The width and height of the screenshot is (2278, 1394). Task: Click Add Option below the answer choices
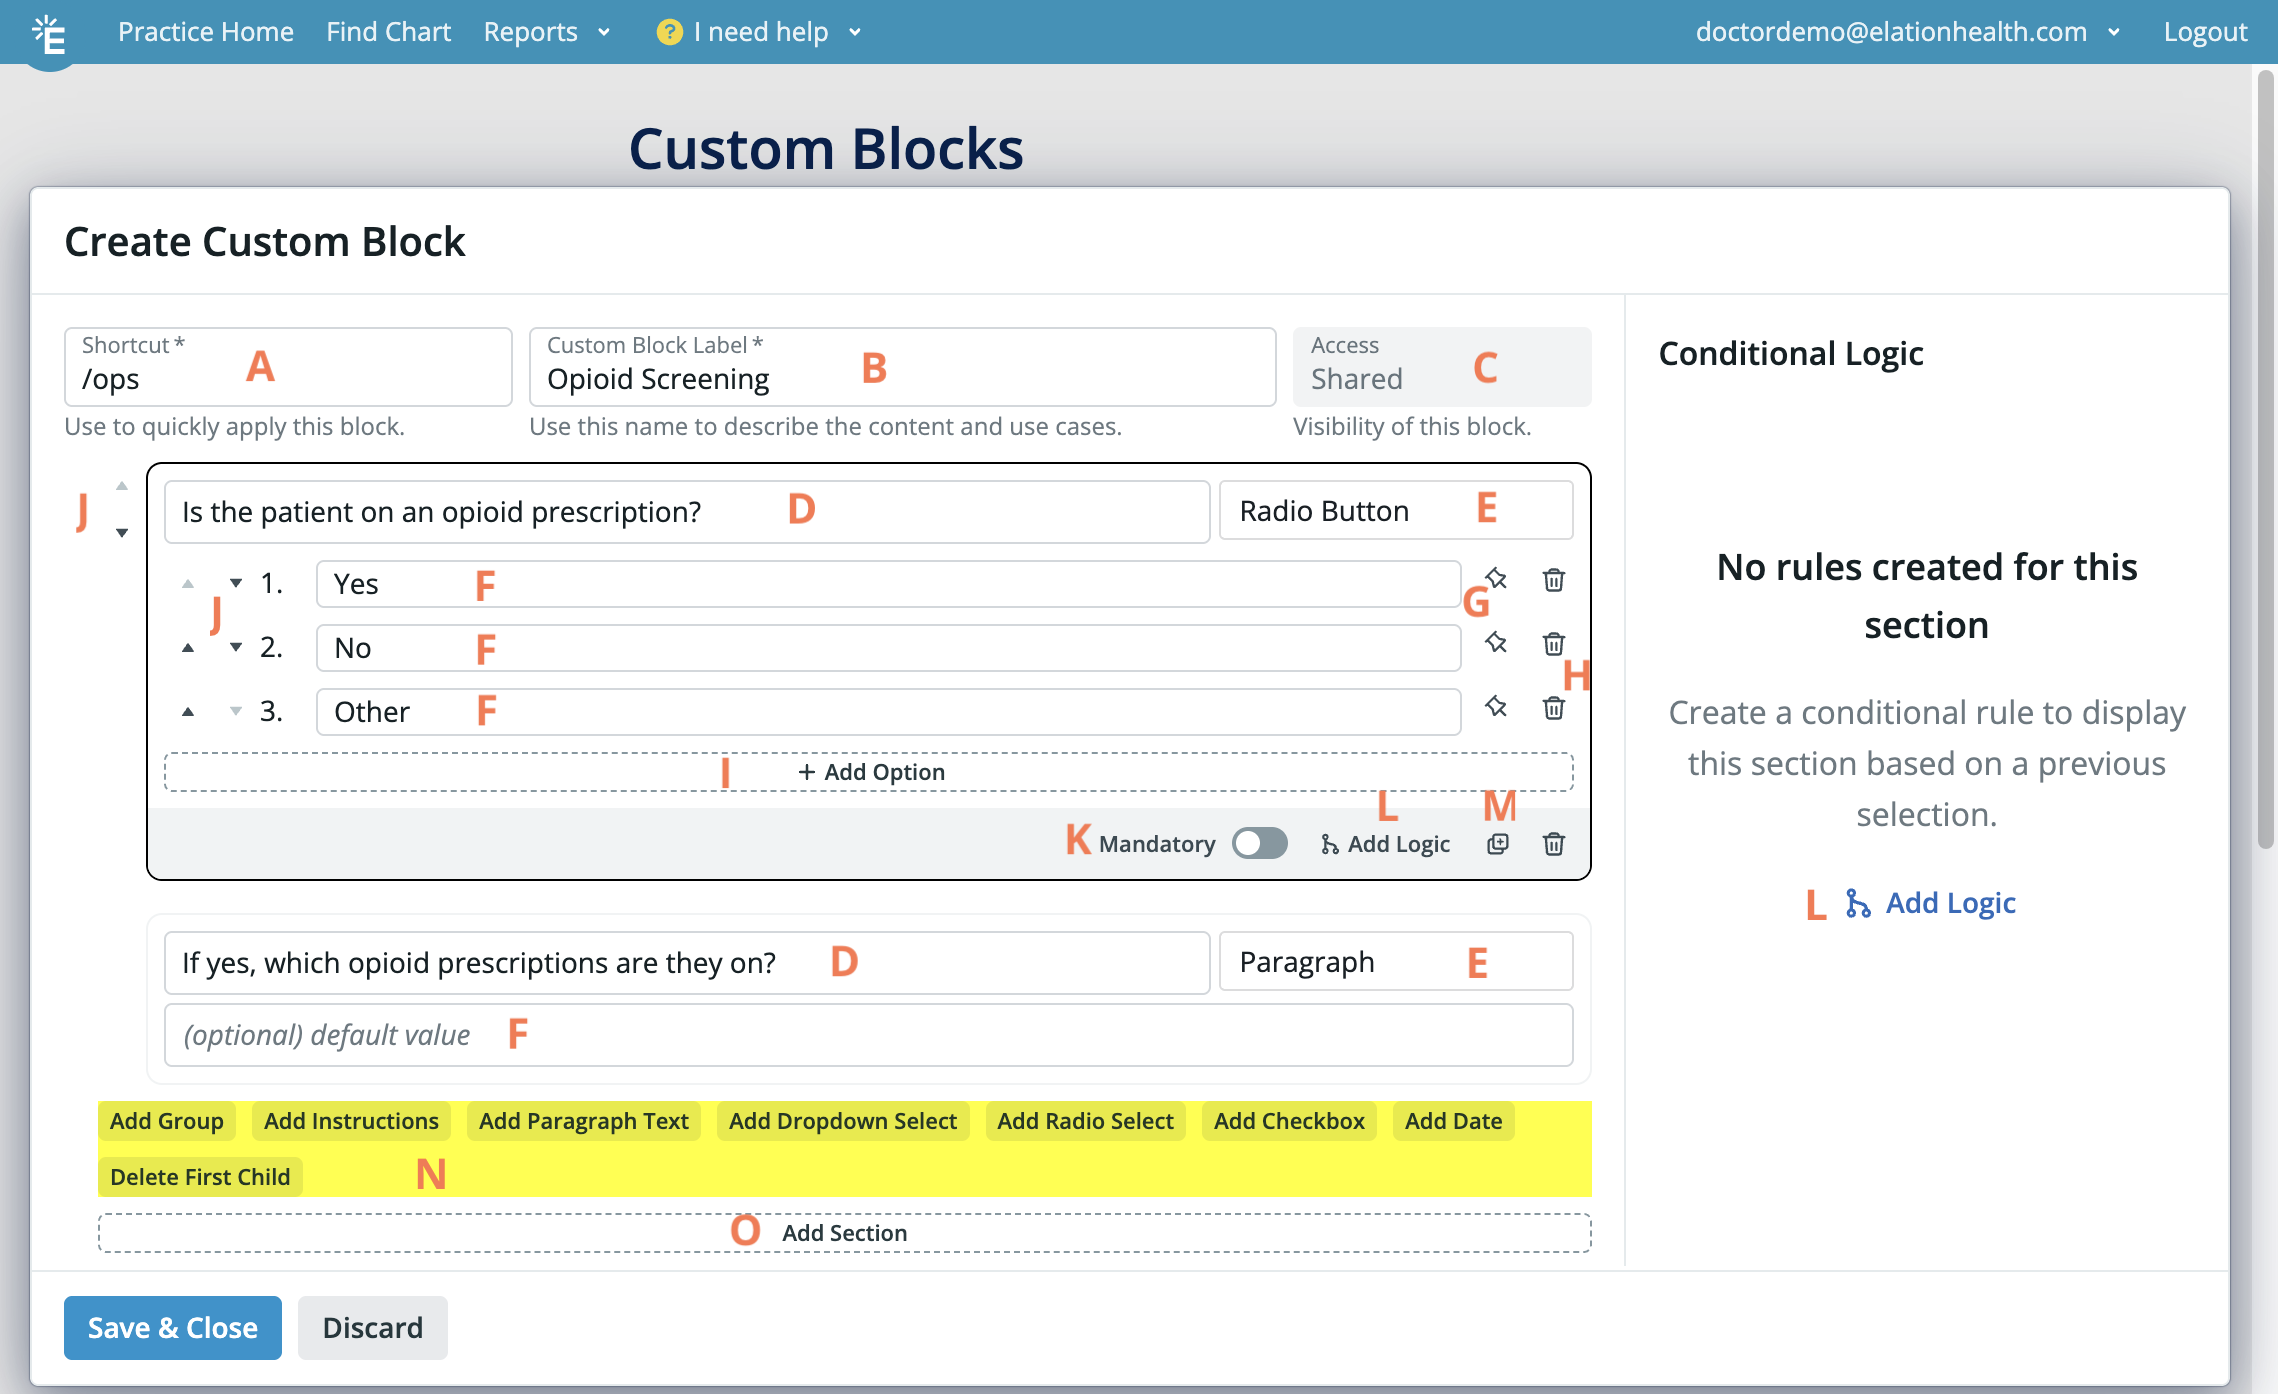pyautogui.click(x=868, y=771)
